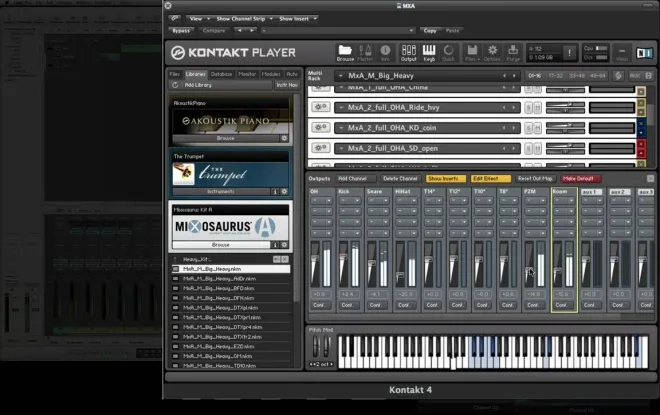Toggle the Bypass button in plugin header

point(181,31)
